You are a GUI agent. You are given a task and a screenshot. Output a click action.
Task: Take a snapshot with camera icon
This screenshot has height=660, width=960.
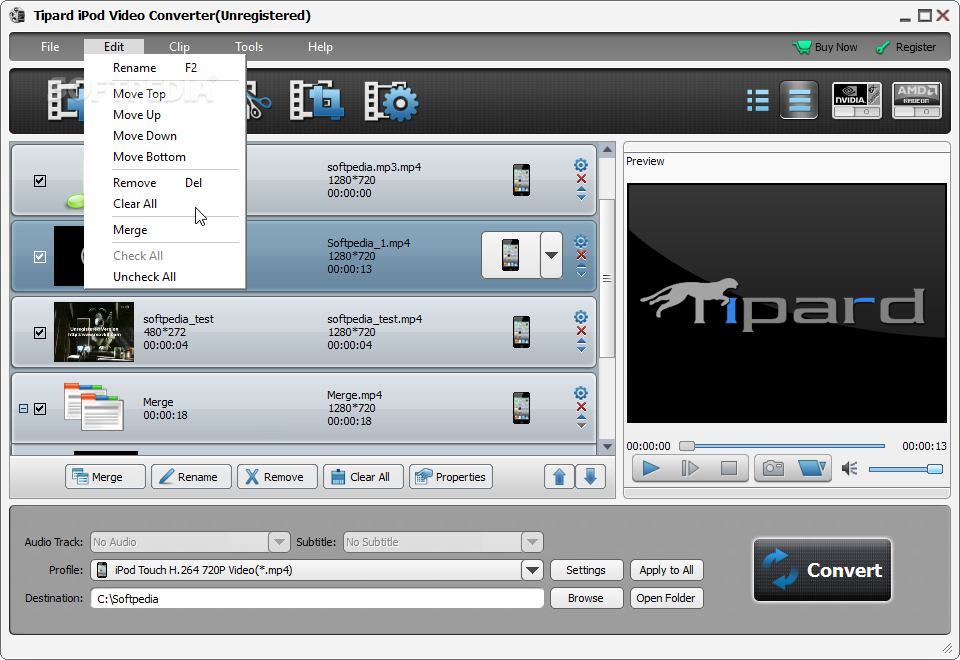pos(773,468)
